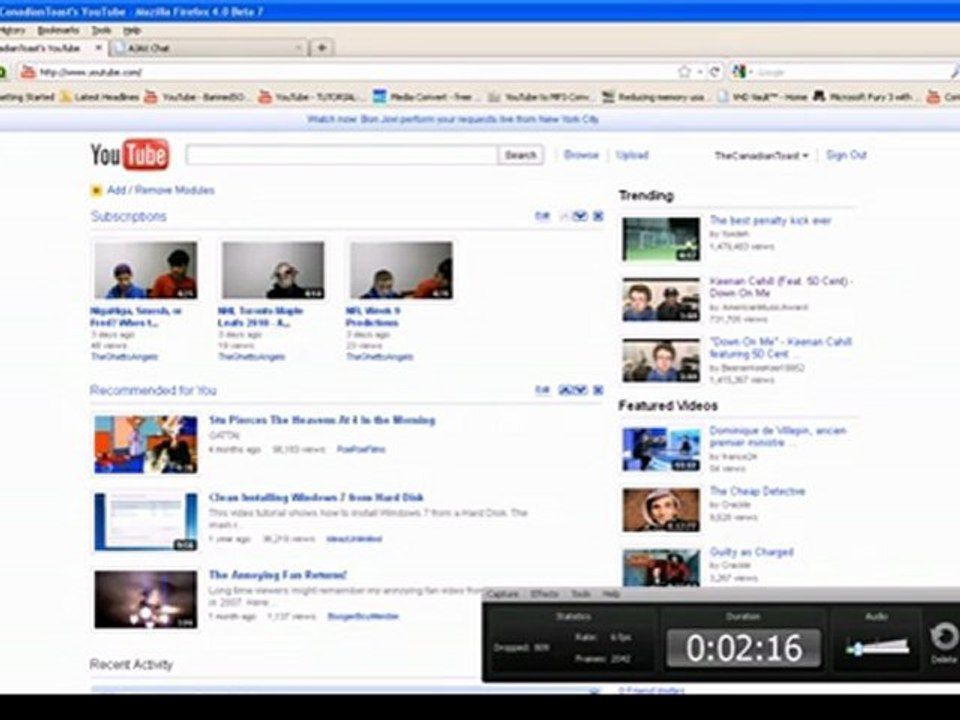Image resolution: width=960 pixels, height=720 pixels.
Task: Click the Sign Out link
Action: tap(846, 155)
